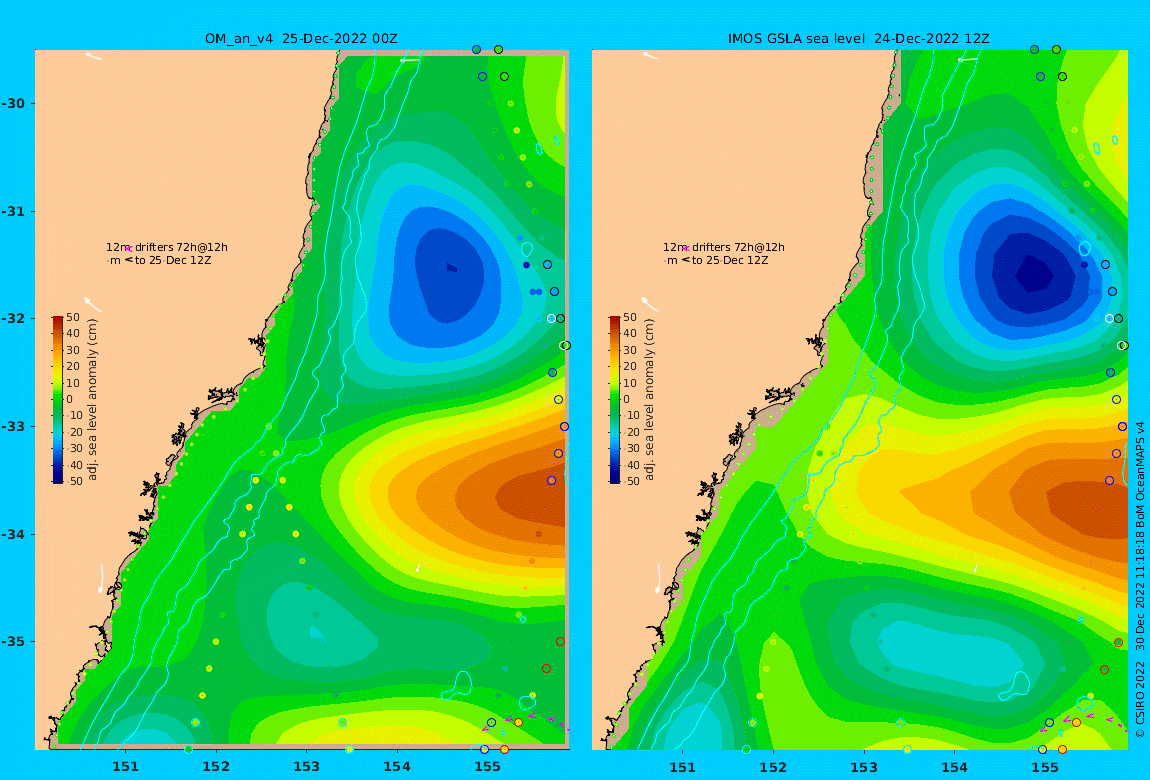Click 'adj. sea level anomaly (cm)' label in right map

[x=649, y=400]
